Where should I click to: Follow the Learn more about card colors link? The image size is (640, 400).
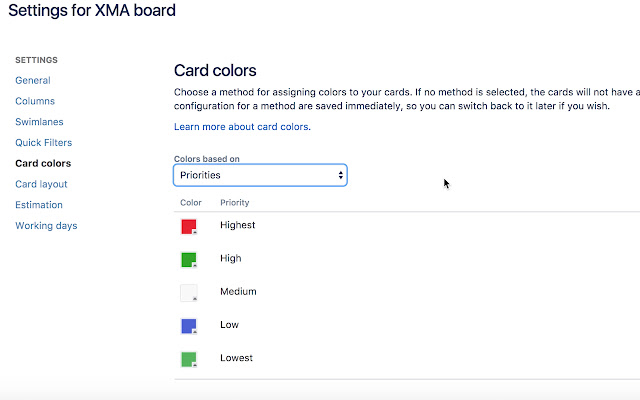click(x=242, y=127)
